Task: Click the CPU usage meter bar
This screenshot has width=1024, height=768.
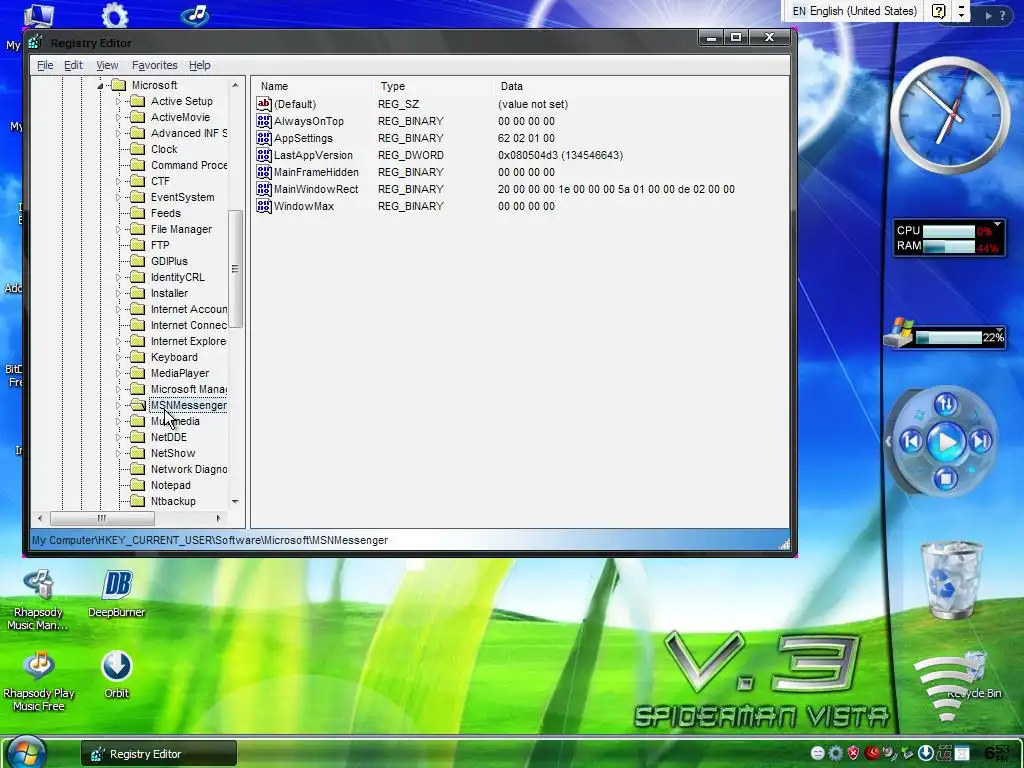Action: pos(949,231)
